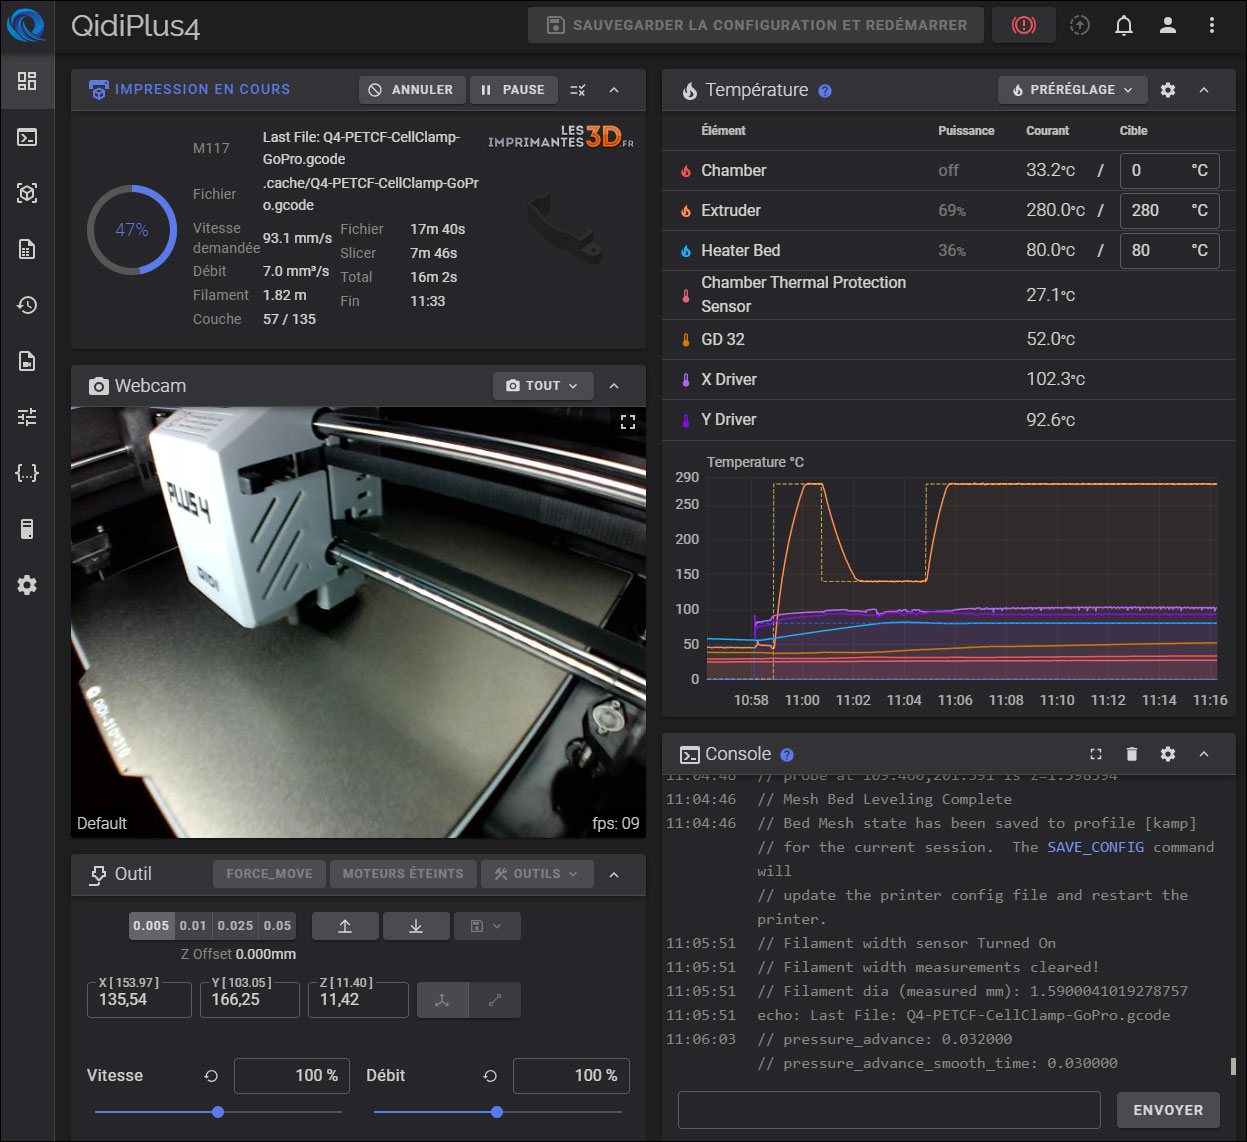Open the three-dot top-right menu
This screenshot has width=1247, height=1142.
coord(1211,25)
